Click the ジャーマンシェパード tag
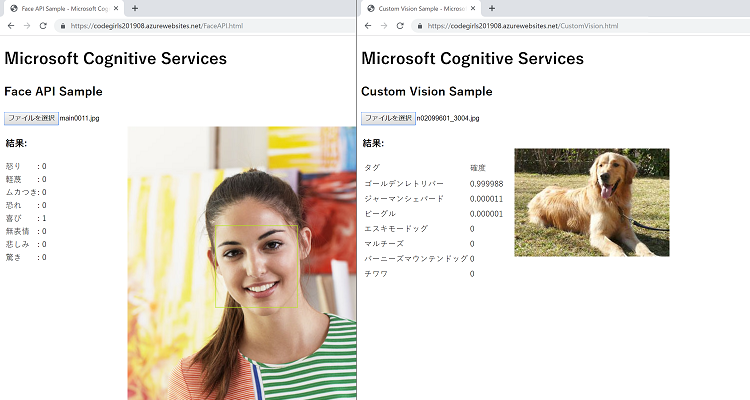The height and width of the screenshot is (400, 750). 404,199
